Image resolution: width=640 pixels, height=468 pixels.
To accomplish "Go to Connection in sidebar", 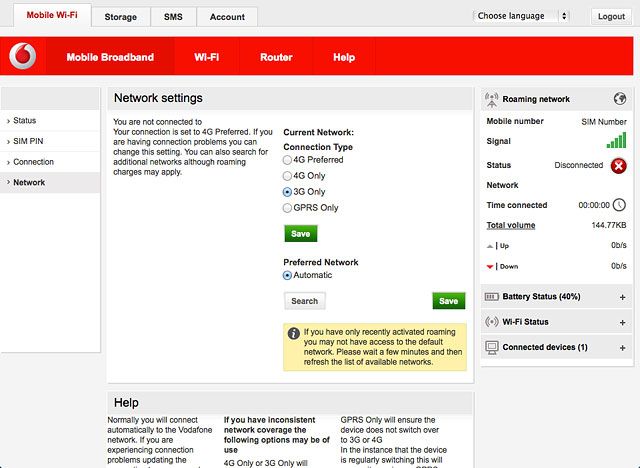I will [50, 162].
